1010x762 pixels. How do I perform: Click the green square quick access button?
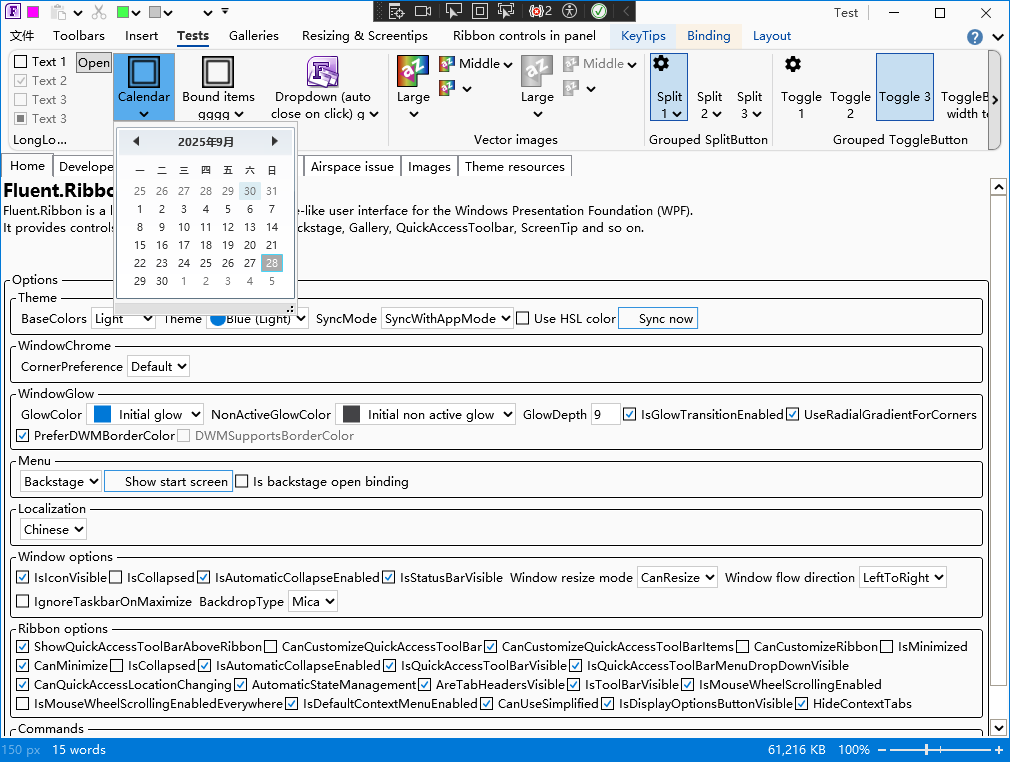pos(124,12)
